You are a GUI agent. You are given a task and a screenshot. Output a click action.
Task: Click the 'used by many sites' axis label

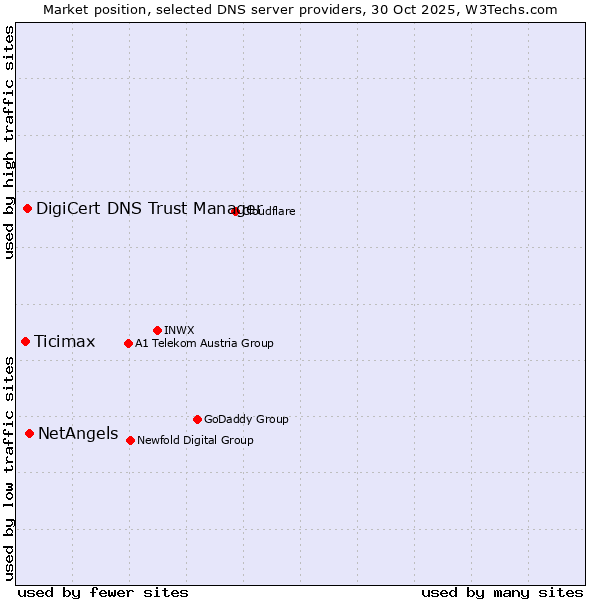(502, 592)
